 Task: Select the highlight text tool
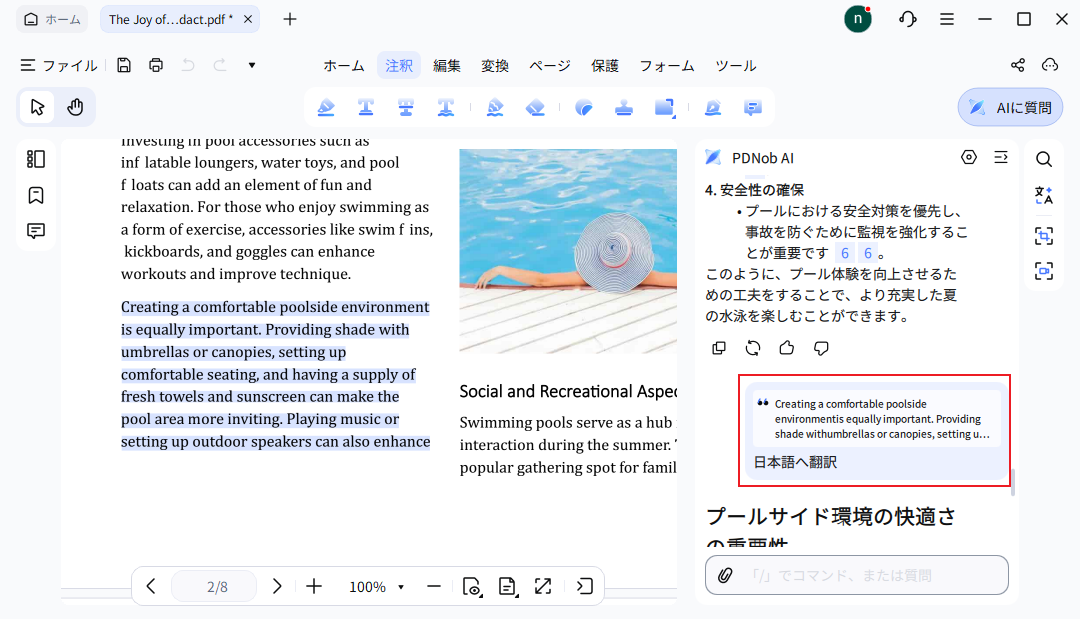pos(326,106)
